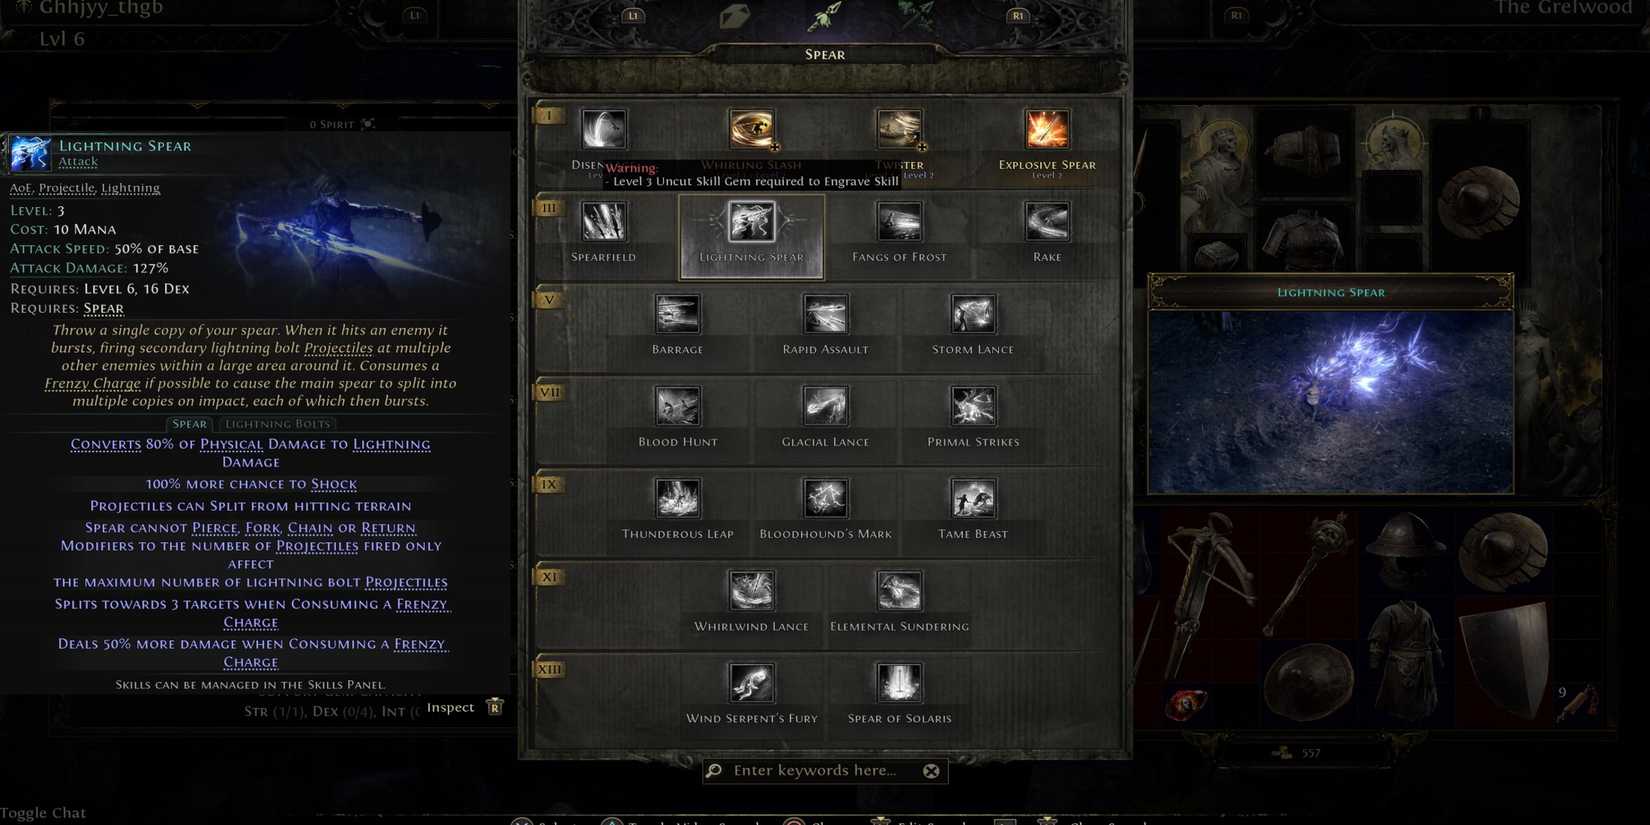Screen dimensions: 1650x825
Task: Switch to the Spear stats tab
Action: tap(189, 424)
